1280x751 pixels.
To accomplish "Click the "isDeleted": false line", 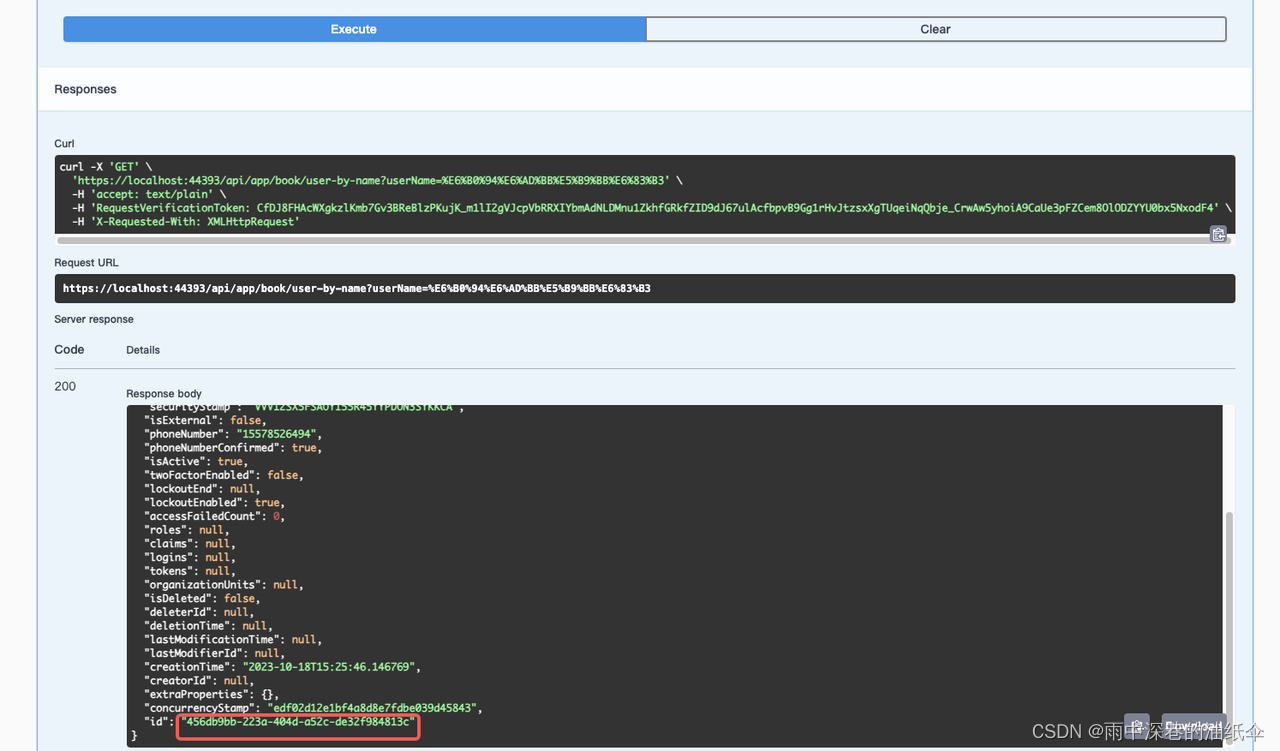I will (203, 598).
